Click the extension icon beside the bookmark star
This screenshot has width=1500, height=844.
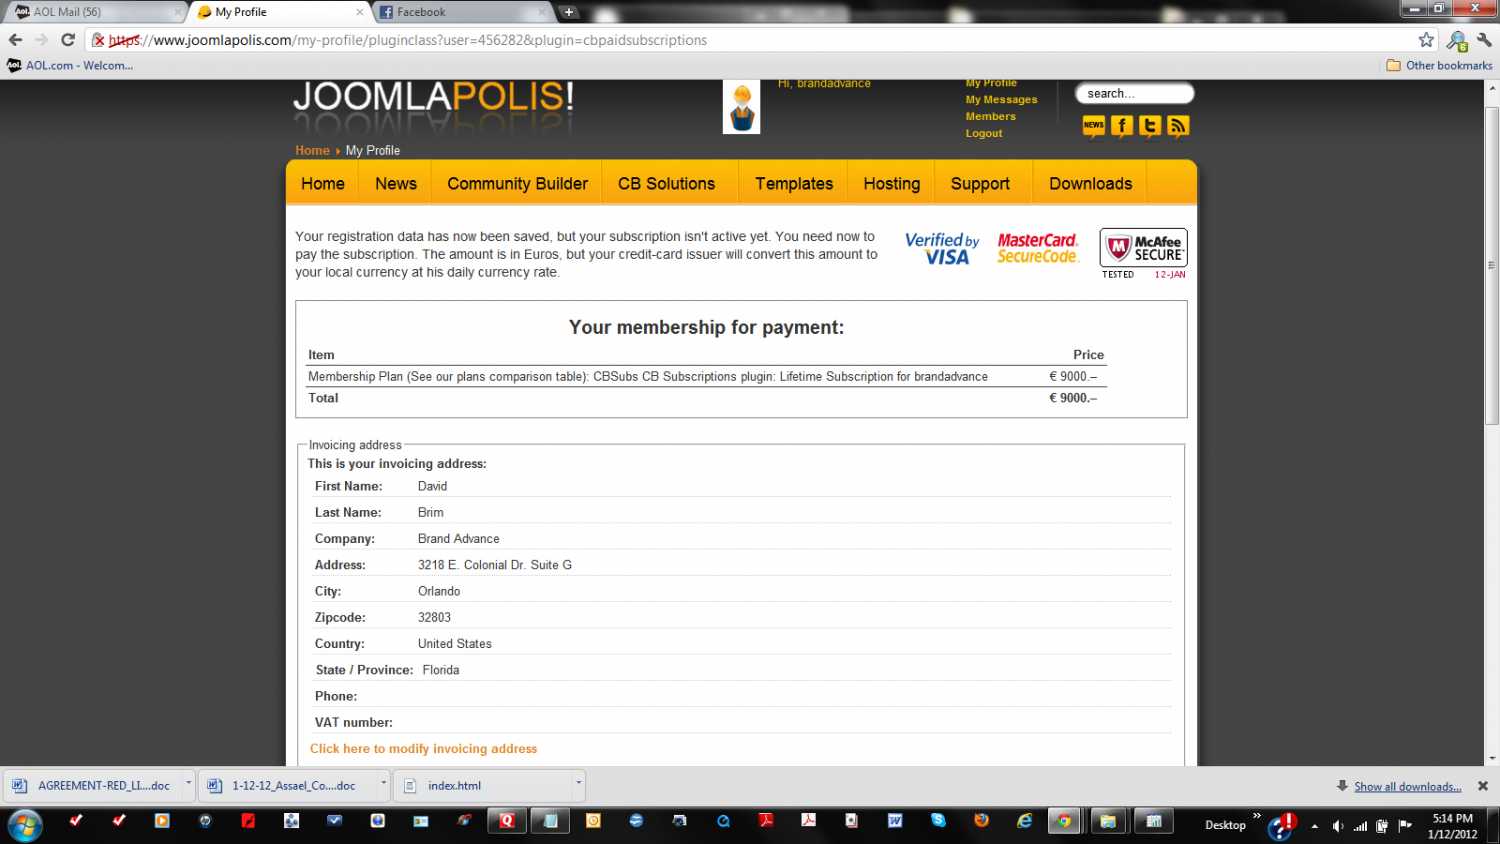click(x=1457, y=41)
